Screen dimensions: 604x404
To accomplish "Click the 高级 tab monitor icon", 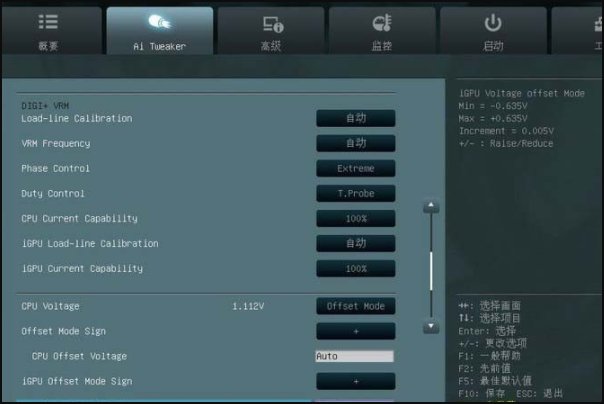I will (x=273, y=23).
